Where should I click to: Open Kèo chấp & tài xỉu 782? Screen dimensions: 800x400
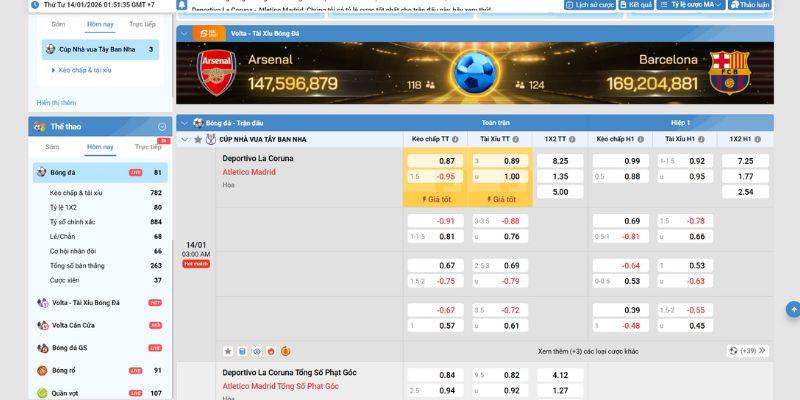(x=106, y=193)
